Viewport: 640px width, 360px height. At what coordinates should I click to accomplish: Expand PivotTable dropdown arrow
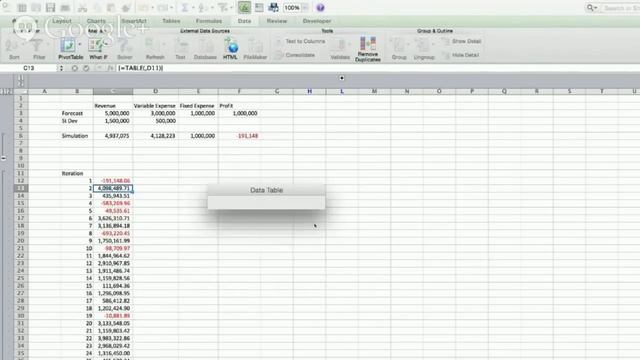80,44
